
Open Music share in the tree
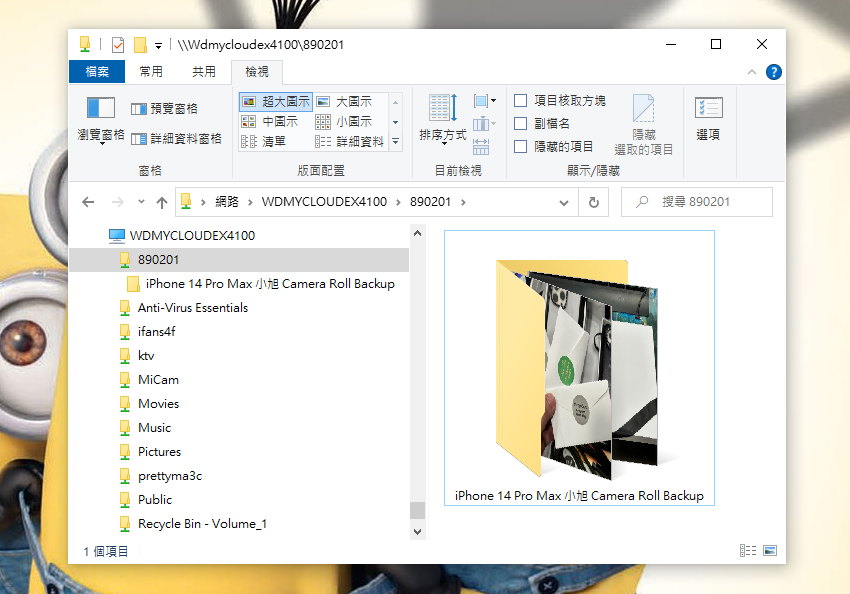(x=145, y=428)
